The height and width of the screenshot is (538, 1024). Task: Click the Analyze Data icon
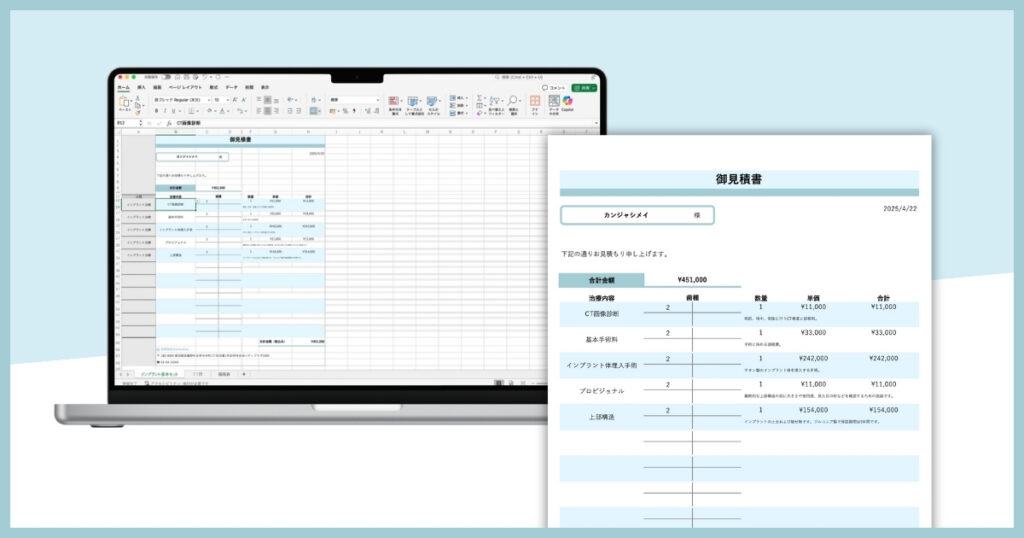click(x=554, y=101)
